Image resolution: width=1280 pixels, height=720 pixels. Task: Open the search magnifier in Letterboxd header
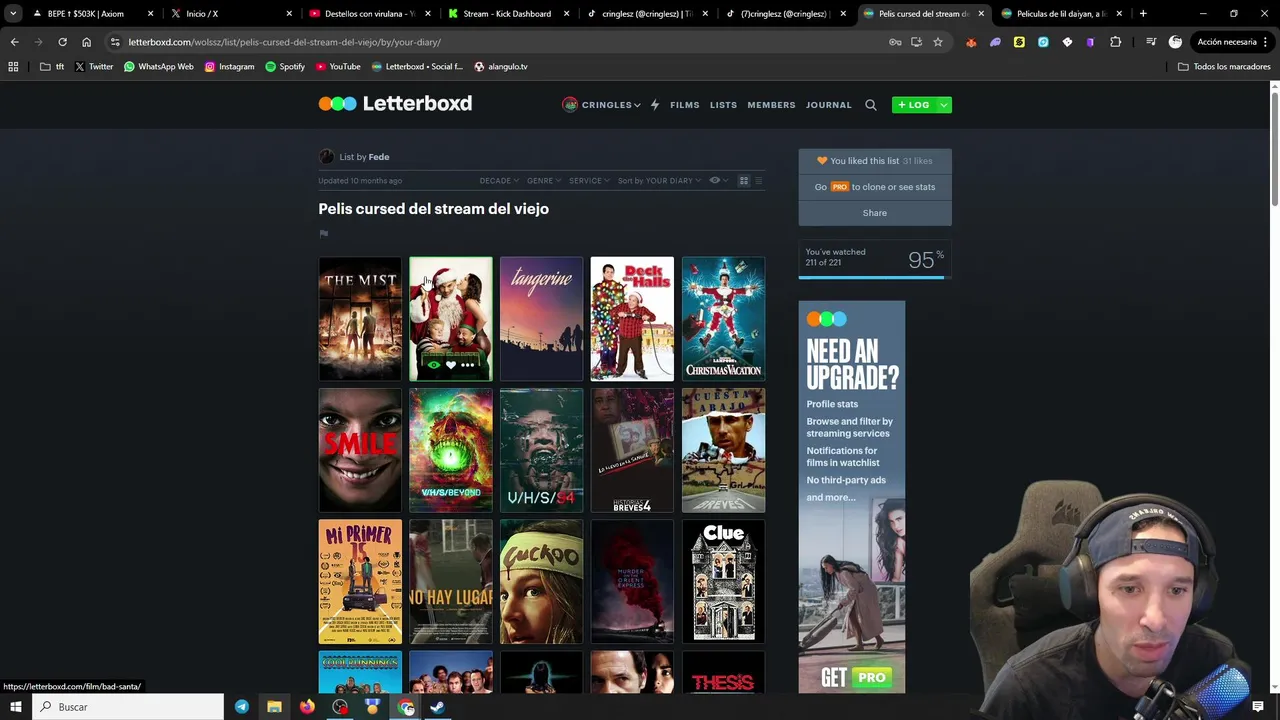(x=871, y=105)
